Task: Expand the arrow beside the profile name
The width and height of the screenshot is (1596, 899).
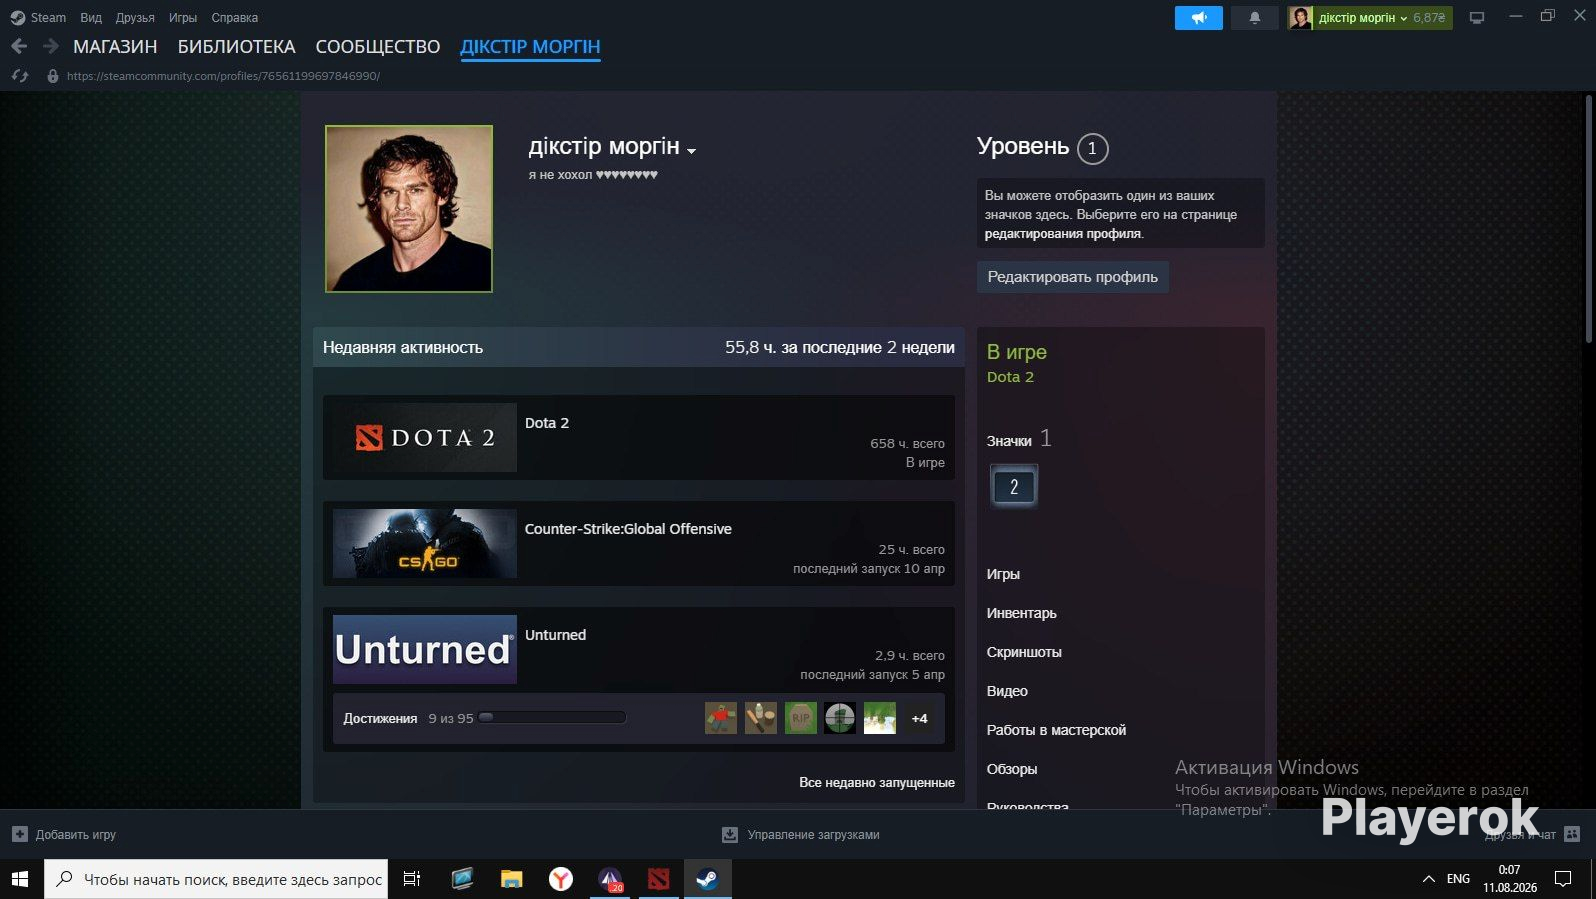Action: tap(691, 151)
